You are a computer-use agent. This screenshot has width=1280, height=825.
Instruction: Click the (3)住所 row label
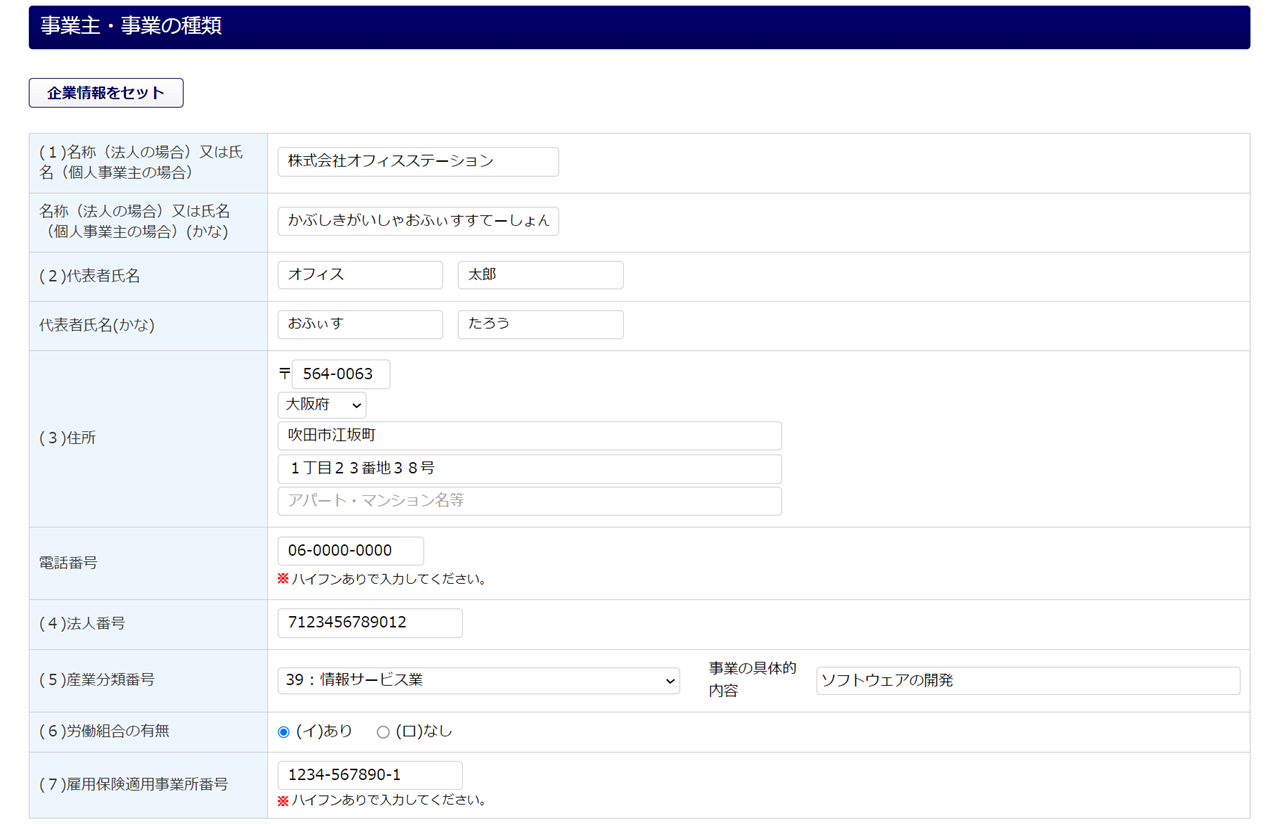(68, 438)
